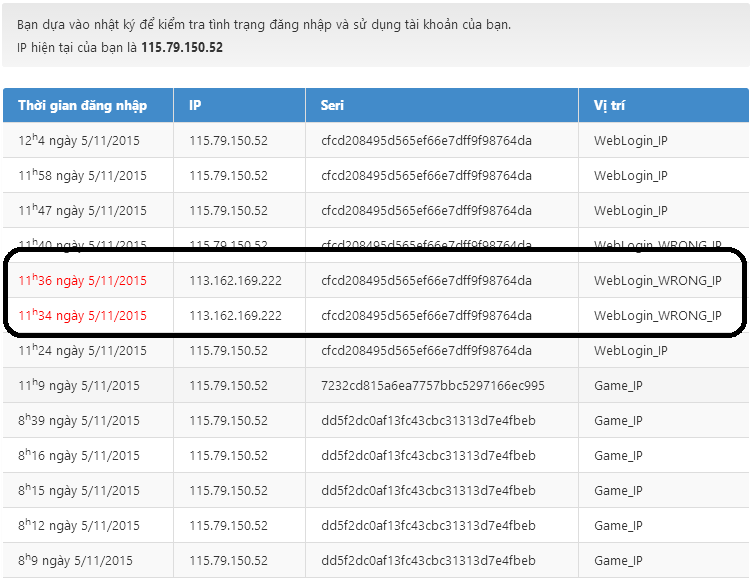750x578 pixels.
Task: Click the IP address in the 8h16 row
Action: coord(228,456)
